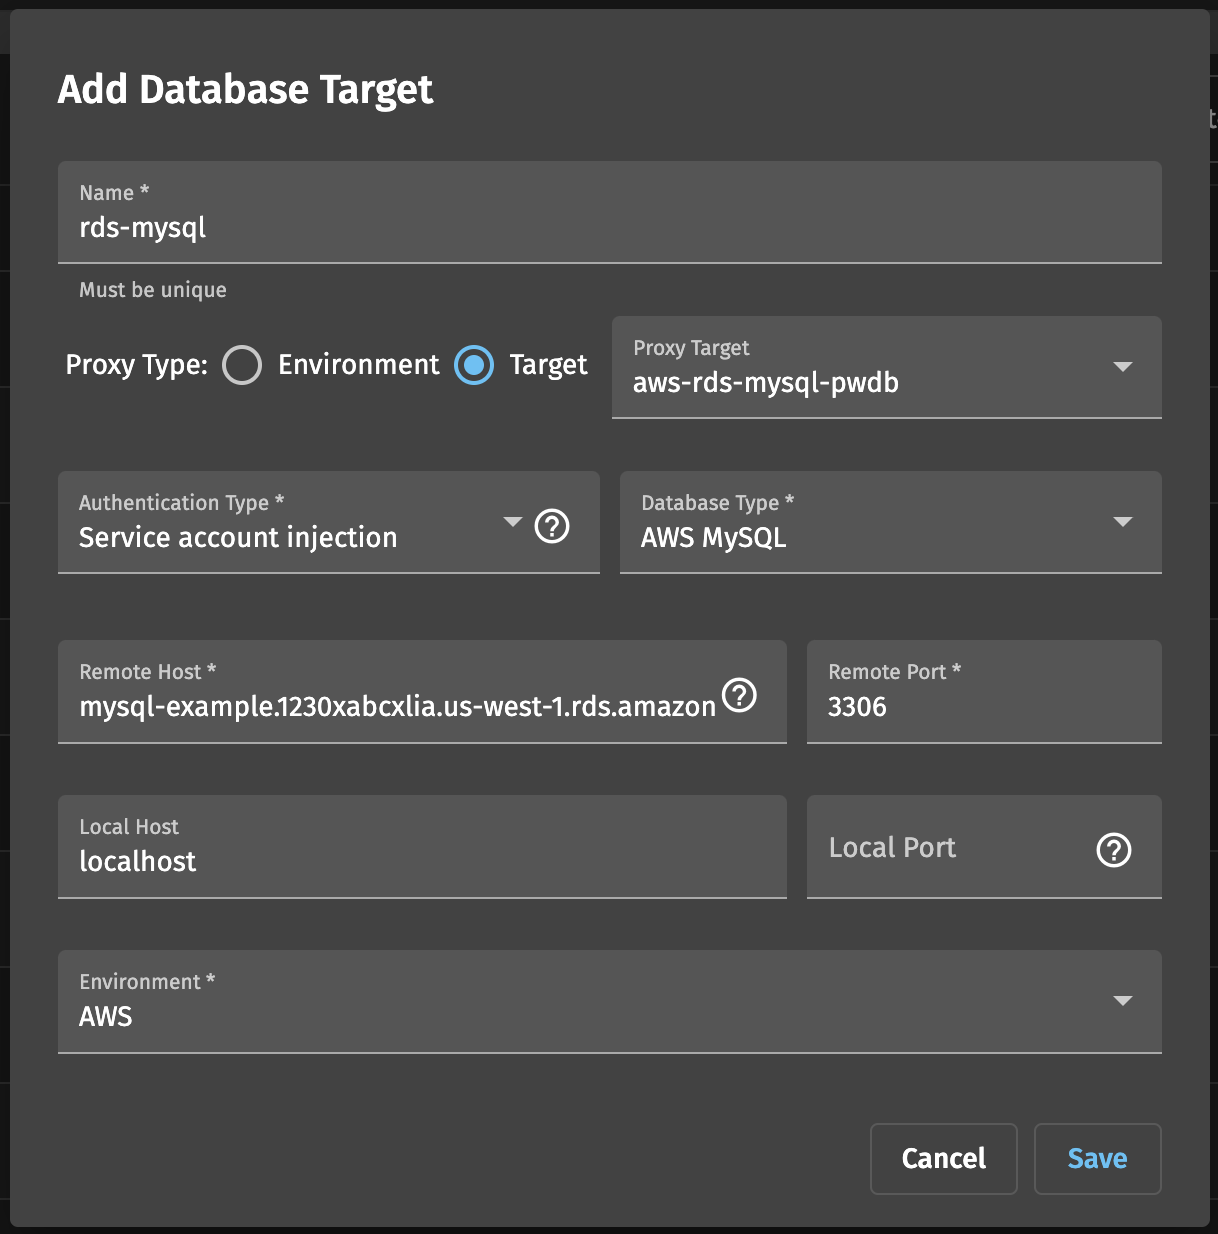This screenshot has height=1234, width=1218.
Task: Select the Environment proxy type label
Action: point(359,365)
